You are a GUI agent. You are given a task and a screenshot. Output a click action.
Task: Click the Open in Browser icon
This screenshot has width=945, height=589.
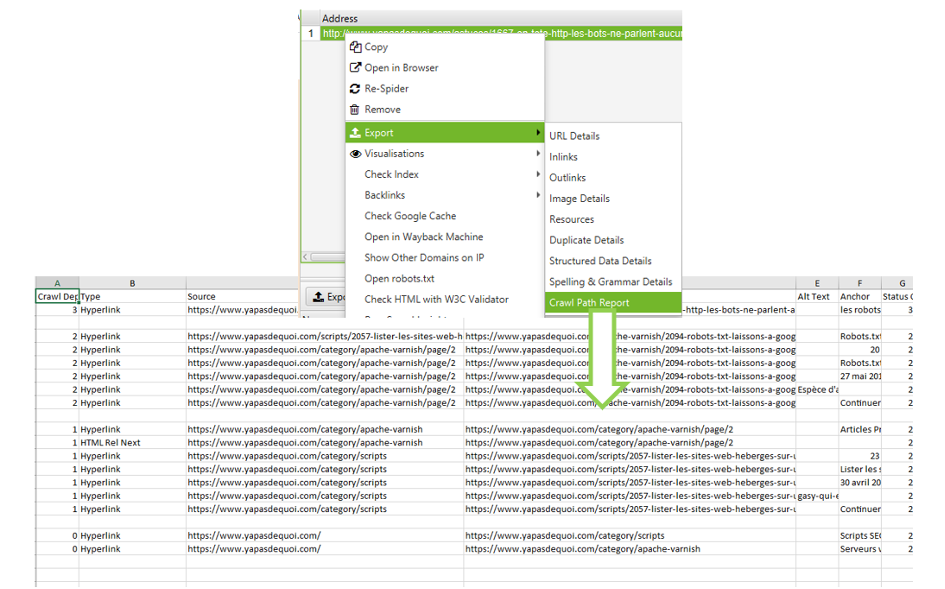(355, 68)
